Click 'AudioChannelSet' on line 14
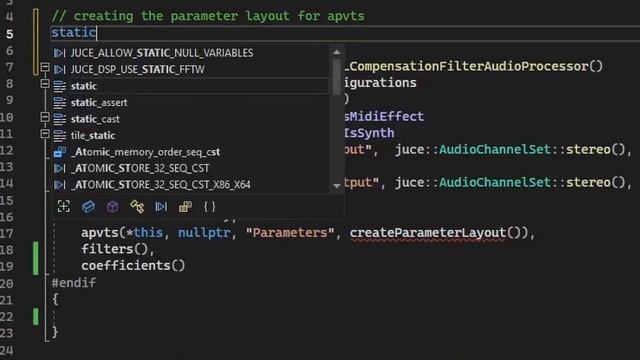Viewport: 640px width, 360px height. pos(495,182)
